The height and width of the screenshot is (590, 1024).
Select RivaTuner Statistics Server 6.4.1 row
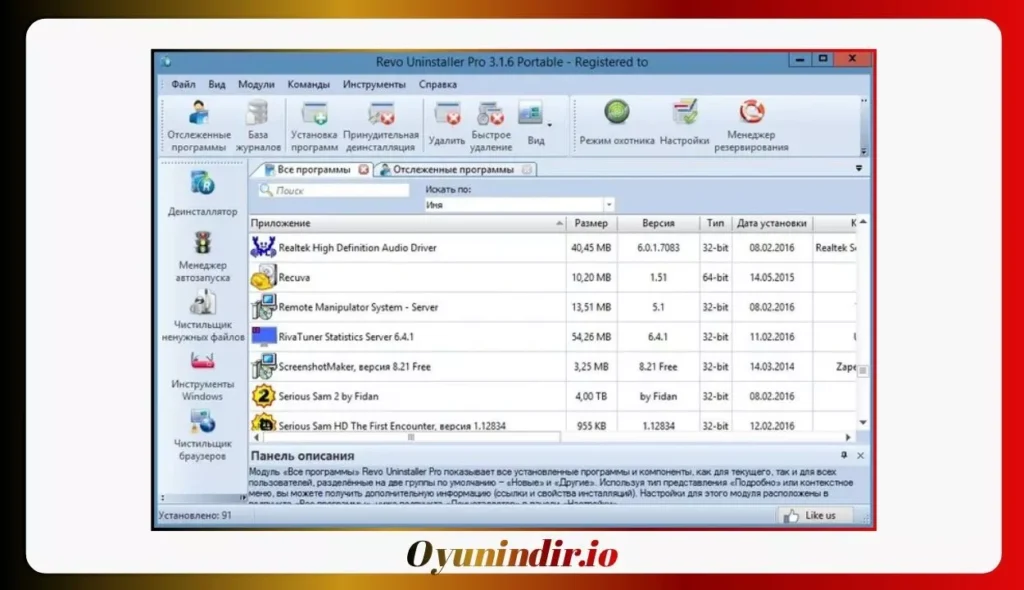click(x=552, y=336)
